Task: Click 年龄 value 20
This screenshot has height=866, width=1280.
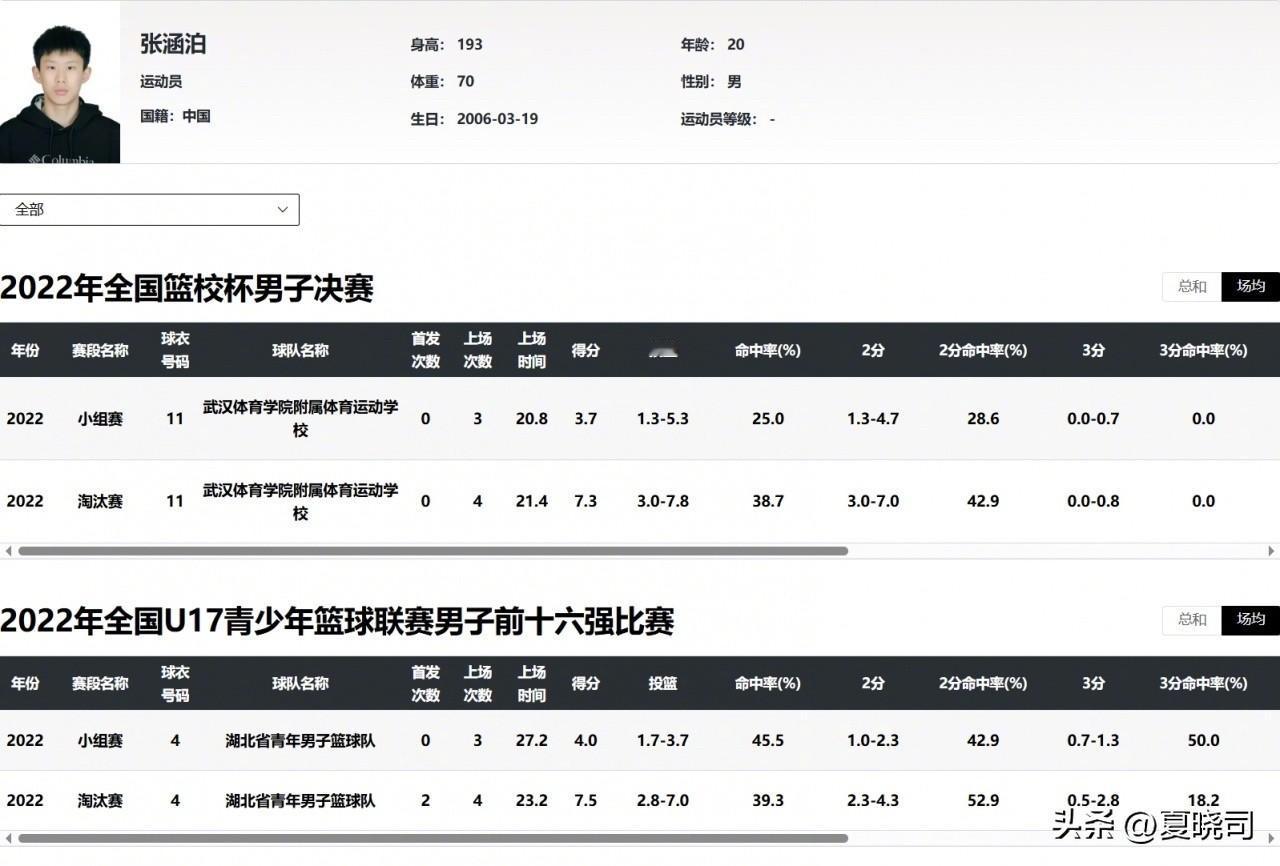Action: 736,44
